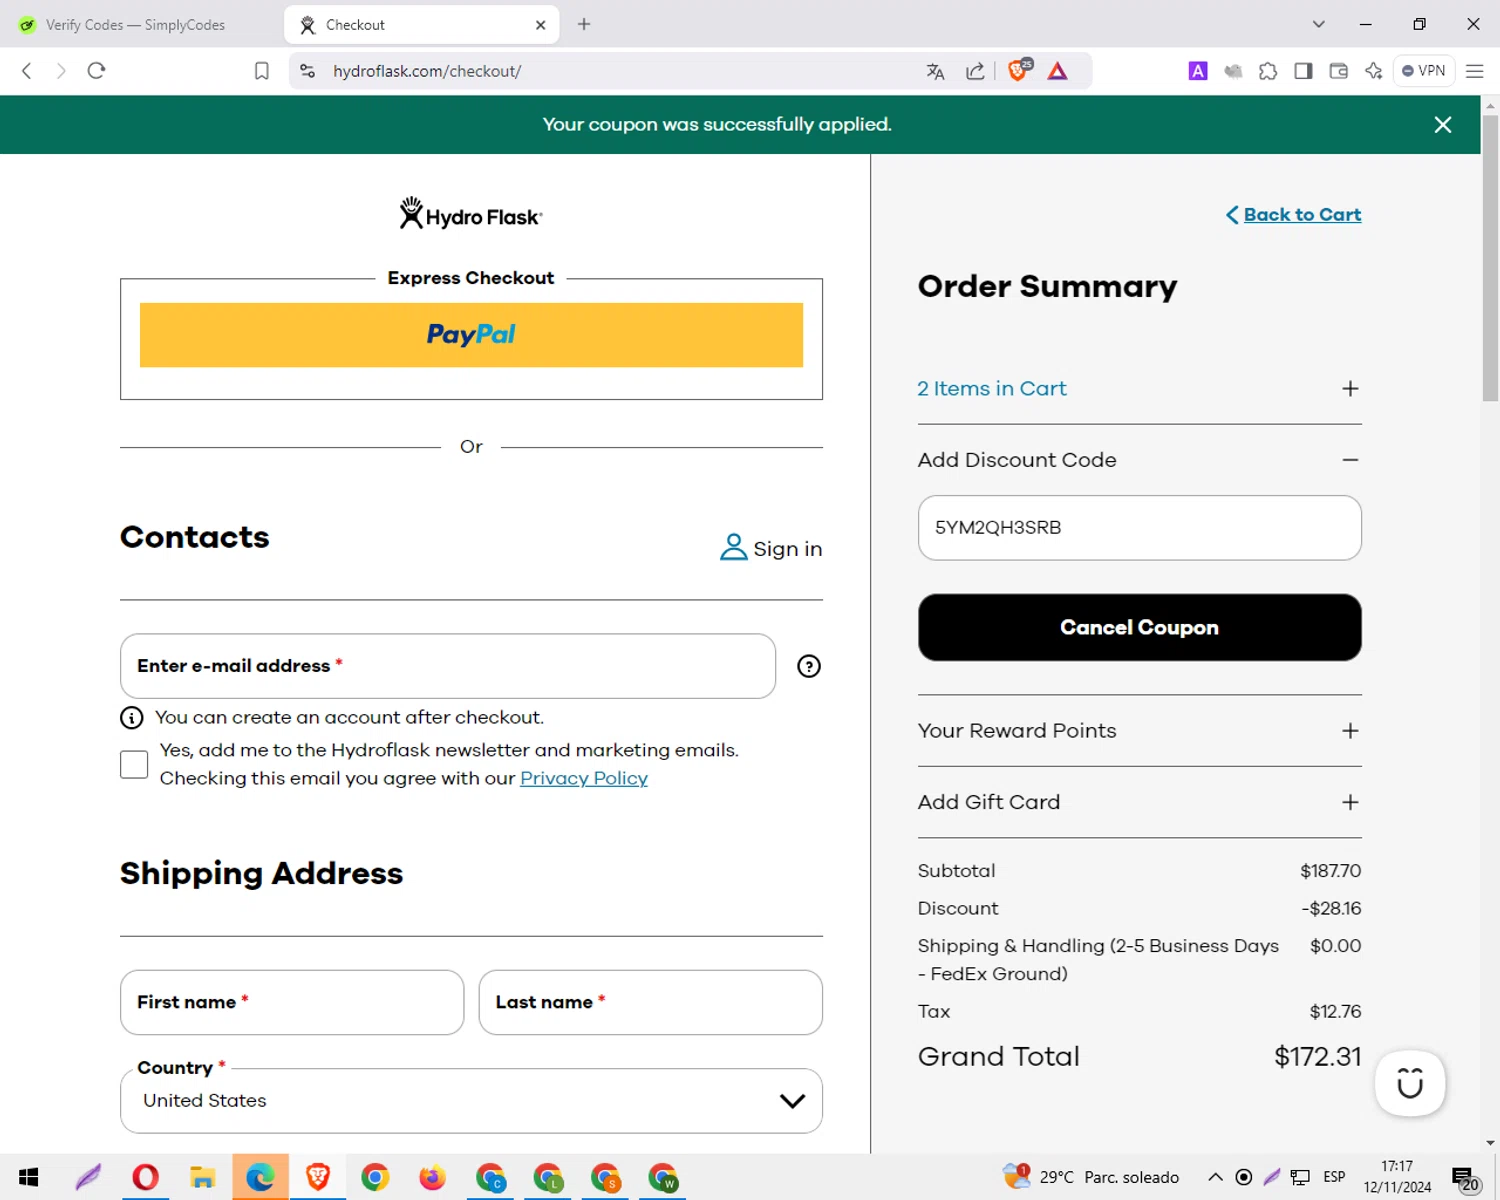This screenshot has height=1200, width=1500.
Task: Click the share icon in address bar
Action: pos(975,71)
